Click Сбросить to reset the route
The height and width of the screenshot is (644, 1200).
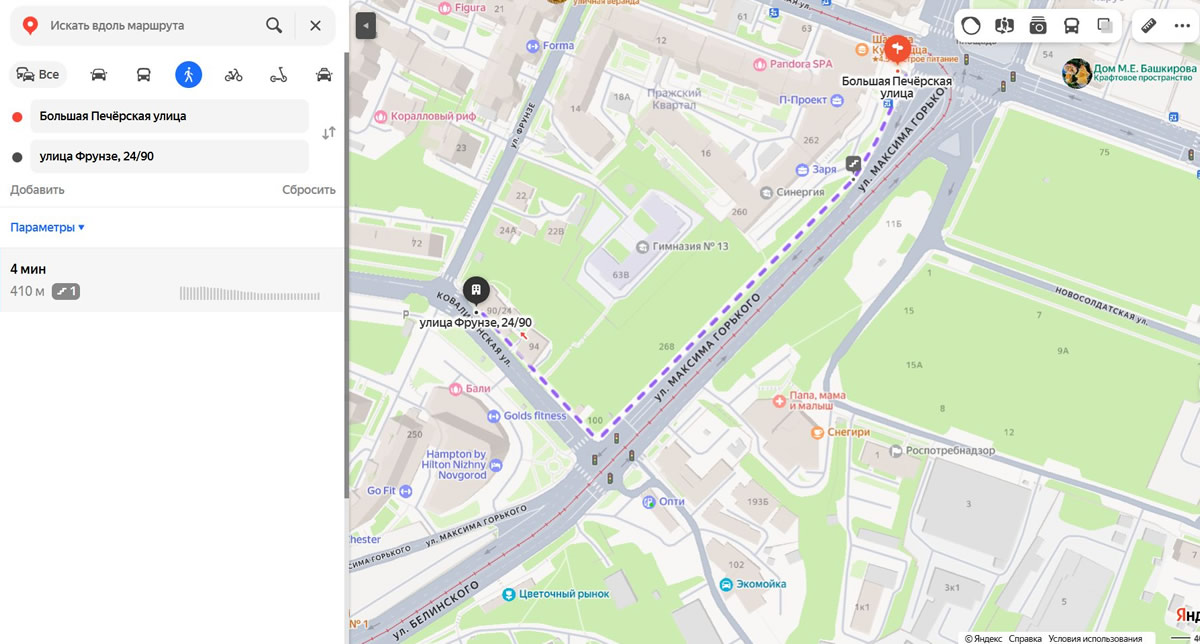point(309,190)
